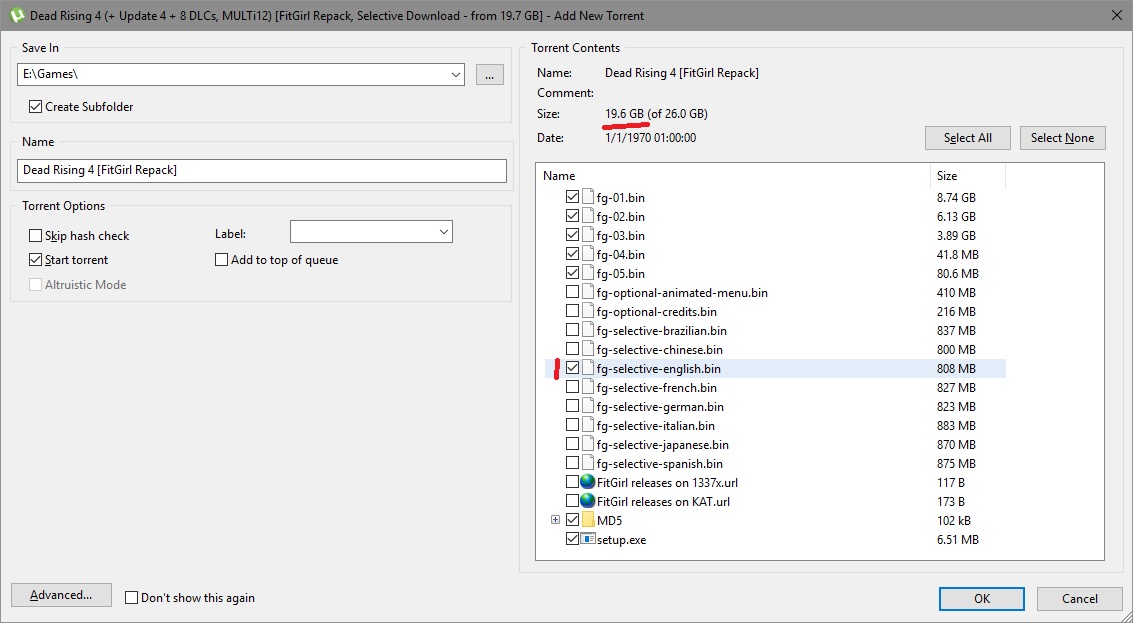Open the Save In path dropdown
Screen dimensions: 1133x623
456,74
